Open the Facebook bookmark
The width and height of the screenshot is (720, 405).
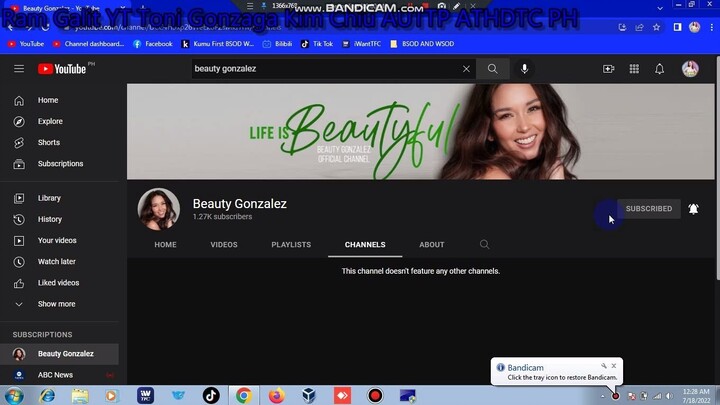coord(153,44)
